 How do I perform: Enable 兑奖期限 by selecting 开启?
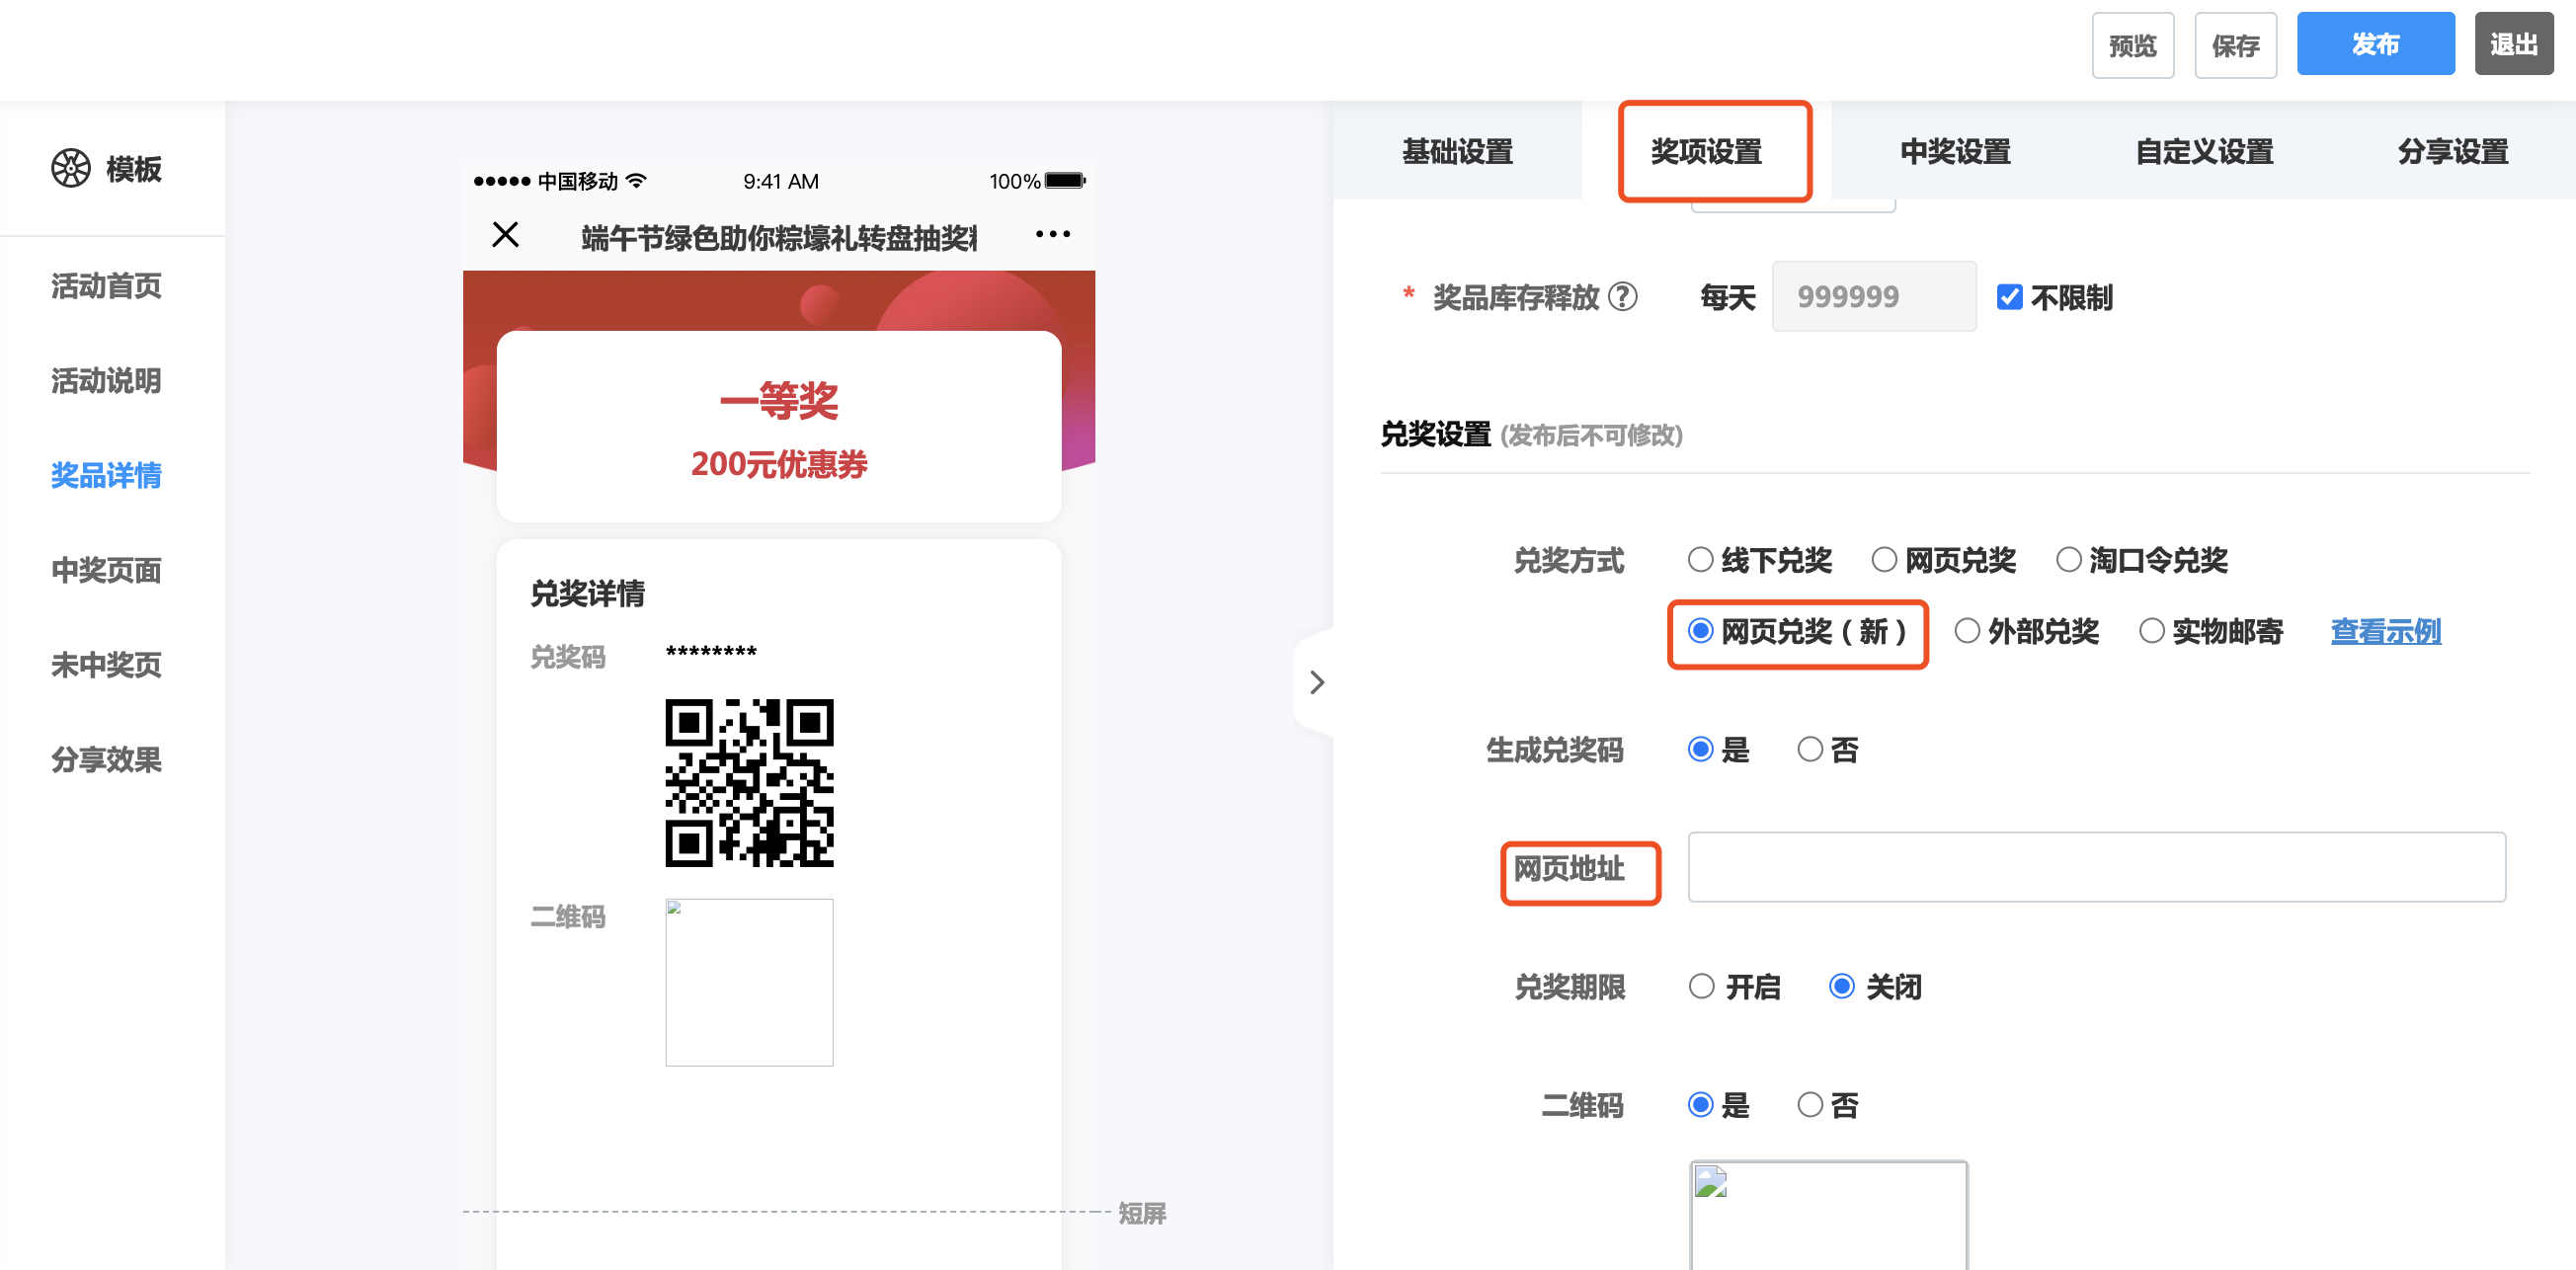click(x=1701, y=986)
